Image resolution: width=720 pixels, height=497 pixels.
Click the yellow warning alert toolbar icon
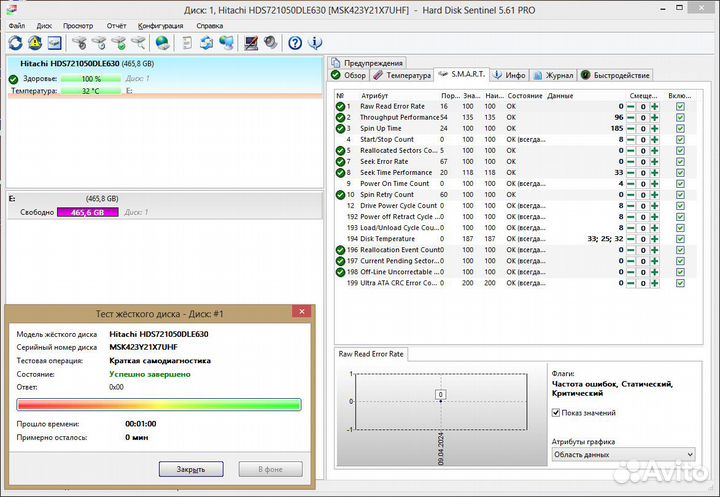click(x=35, y=43)
